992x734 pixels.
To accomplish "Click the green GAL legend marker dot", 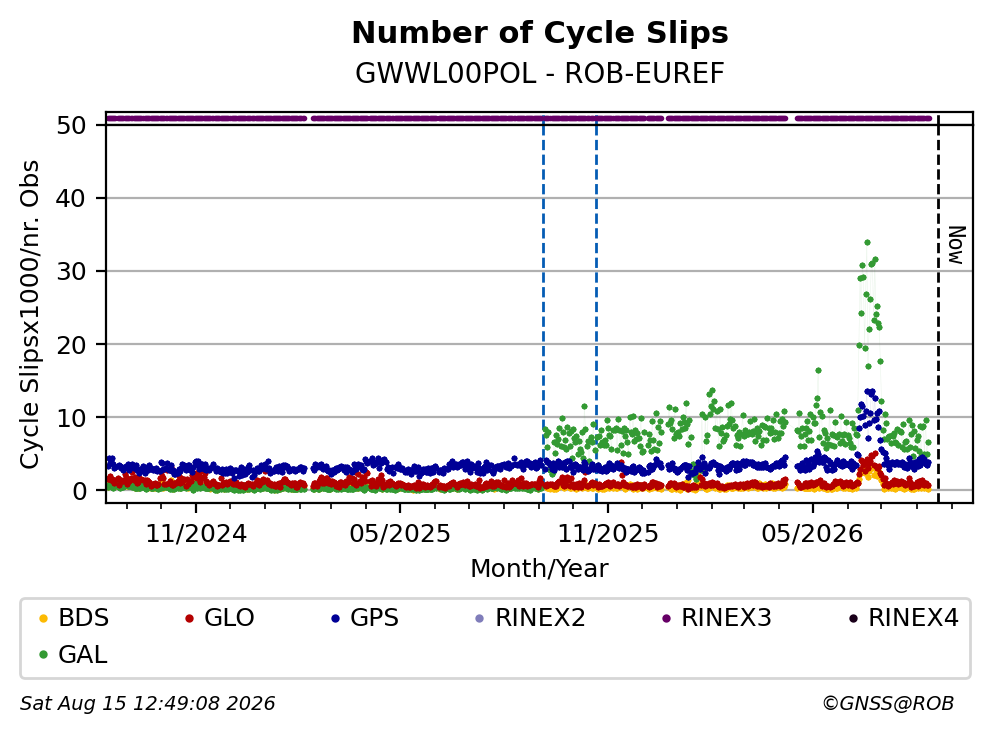I will click(x=43, y=655).
